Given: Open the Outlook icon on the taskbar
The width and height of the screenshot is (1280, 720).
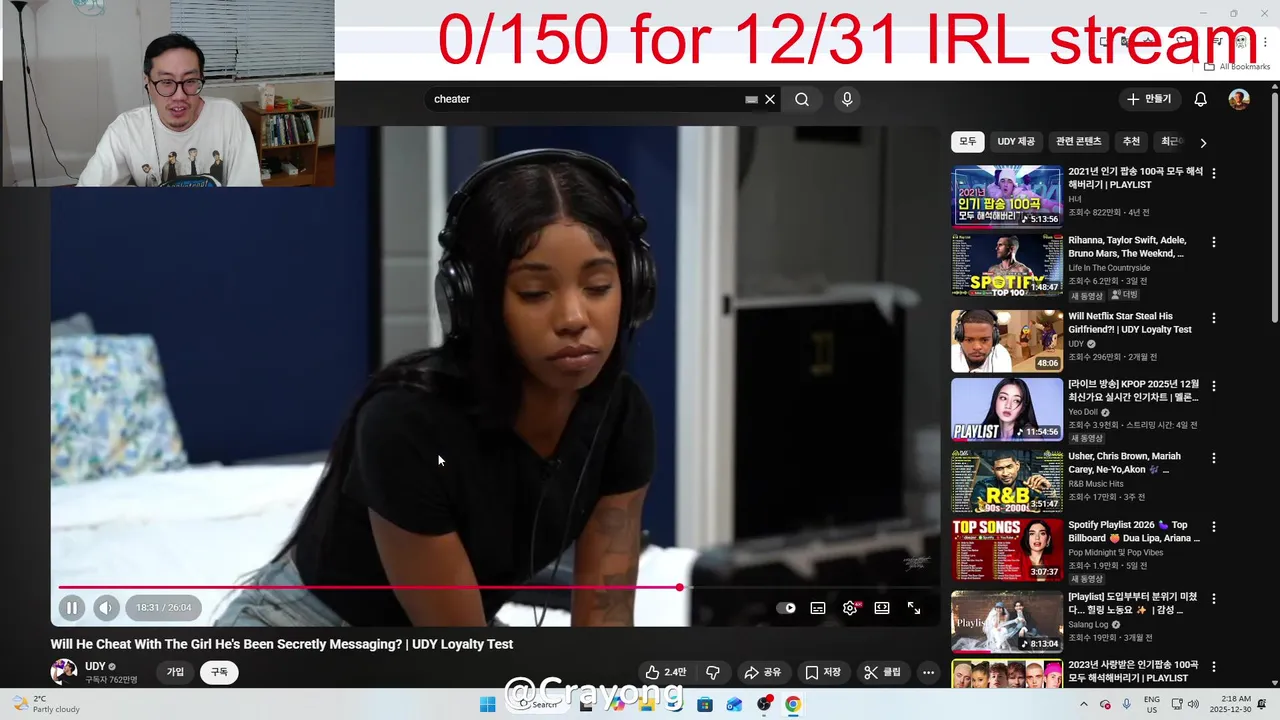Looking at the screenshot, I should [734, 704].
